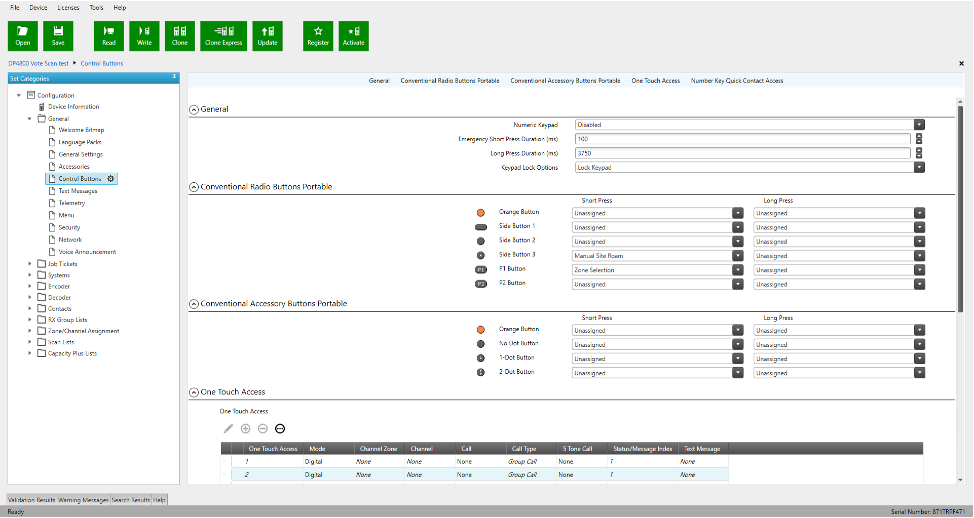Jump to One Touch Access section link
974x518 pixels.
[x=655, y=80]
